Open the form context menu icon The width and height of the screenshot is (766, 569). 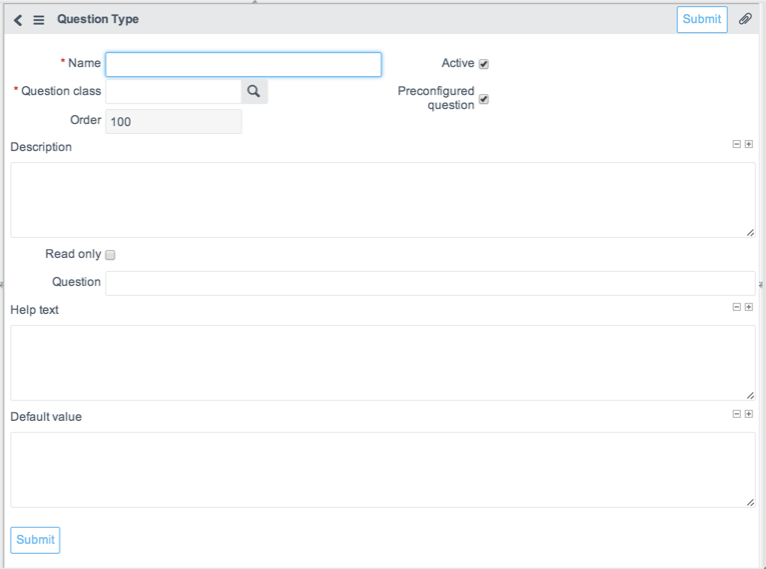click(39, 20)
